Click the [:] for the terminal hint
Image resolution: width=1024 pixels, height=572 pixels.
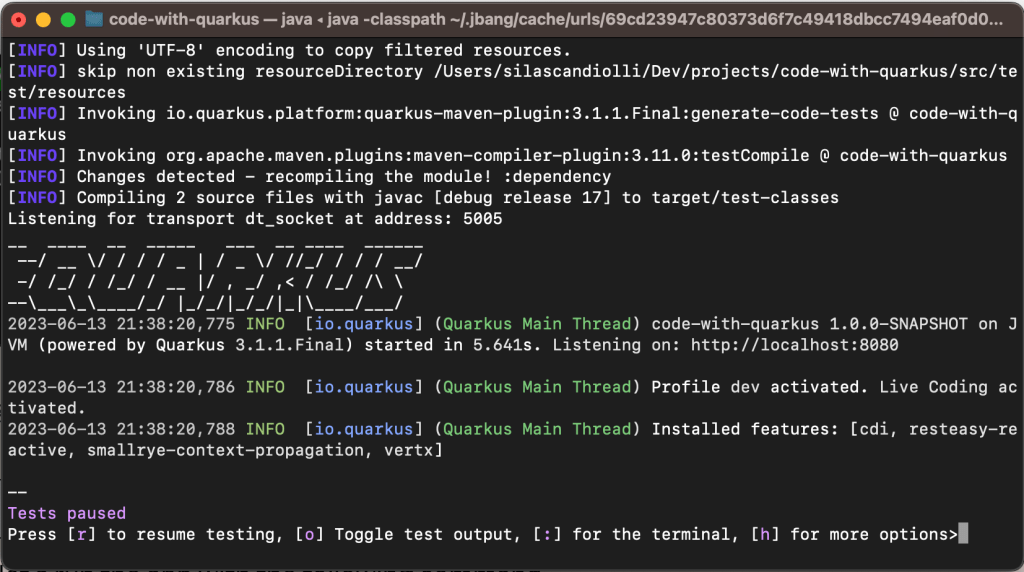click(545, 534)
